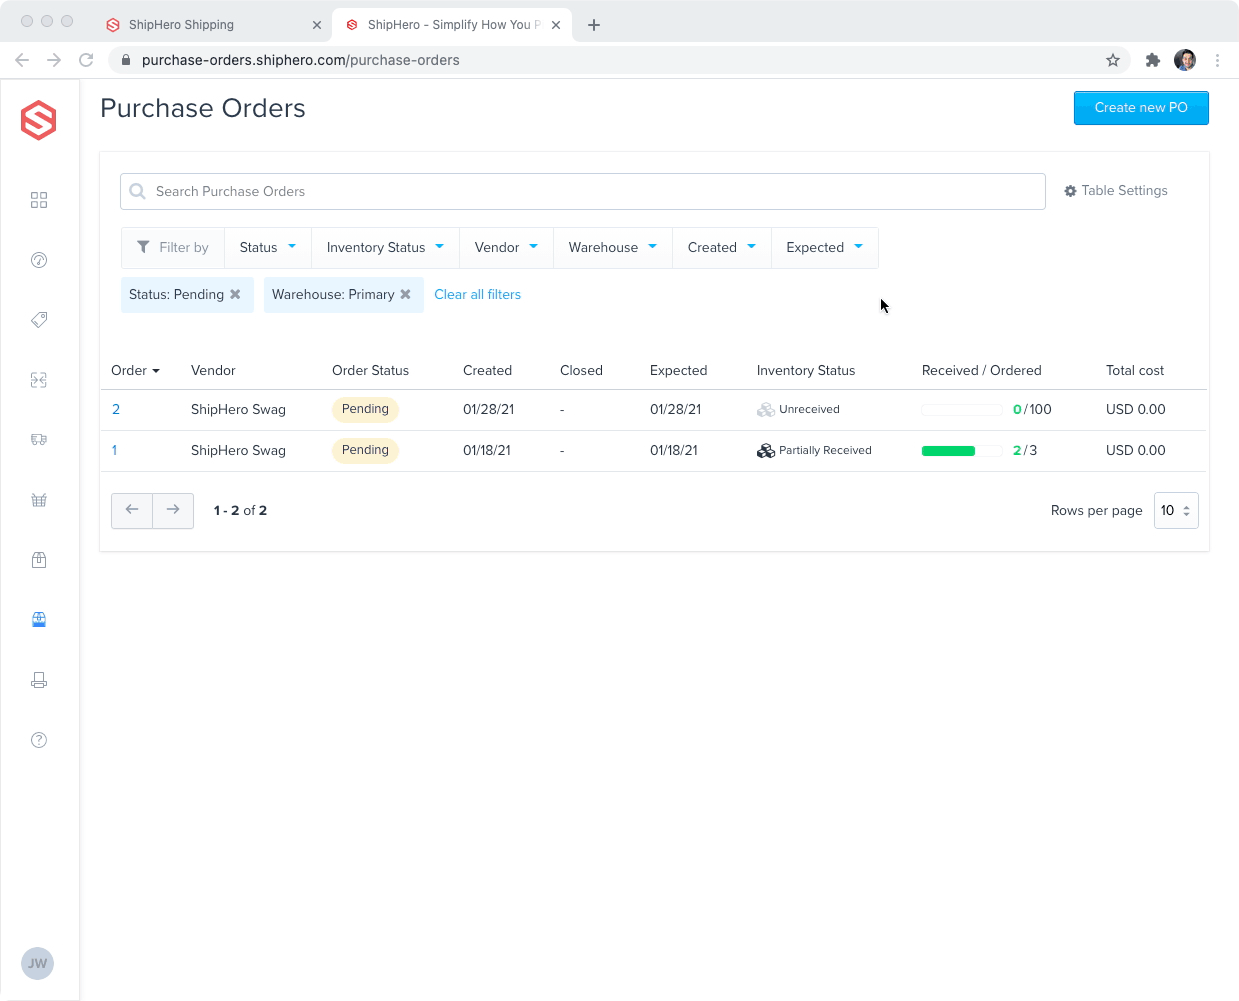The image size is (1239, 1001).
Task: Expand the Status filter dropdown
Action: point(268,248)
